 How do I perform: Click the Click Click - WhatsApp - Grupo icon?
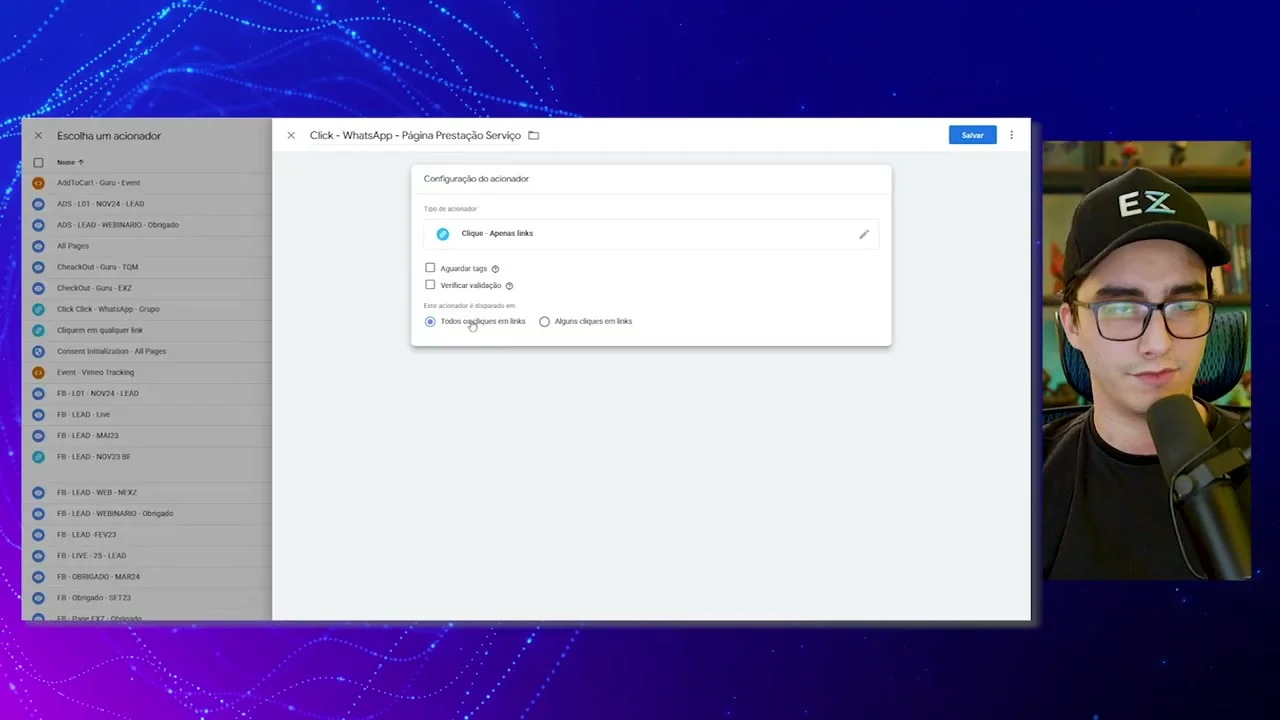point(38,309)
